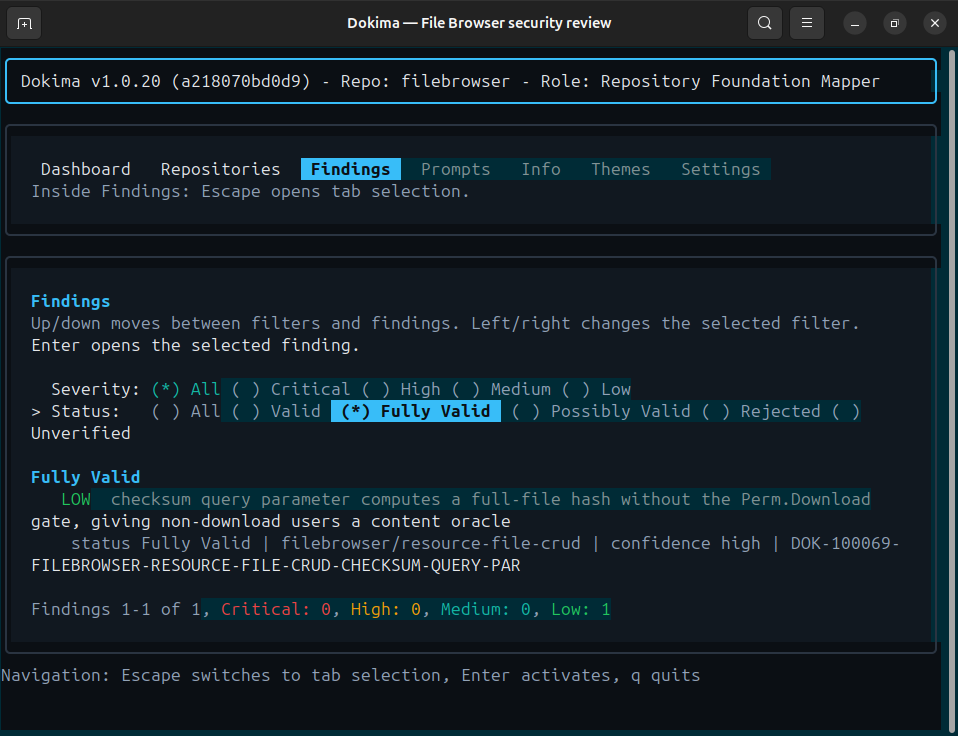Click the window title 'Dokima — File Browser security review'
The width and height of the screenshot is (958, 736).
pos(479,23)
